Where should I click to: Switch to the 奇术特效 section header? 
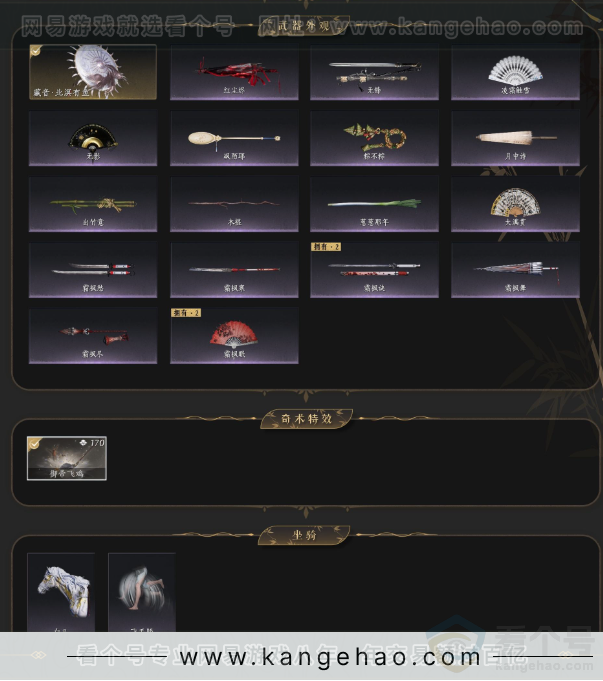click(x=306, y=419)
